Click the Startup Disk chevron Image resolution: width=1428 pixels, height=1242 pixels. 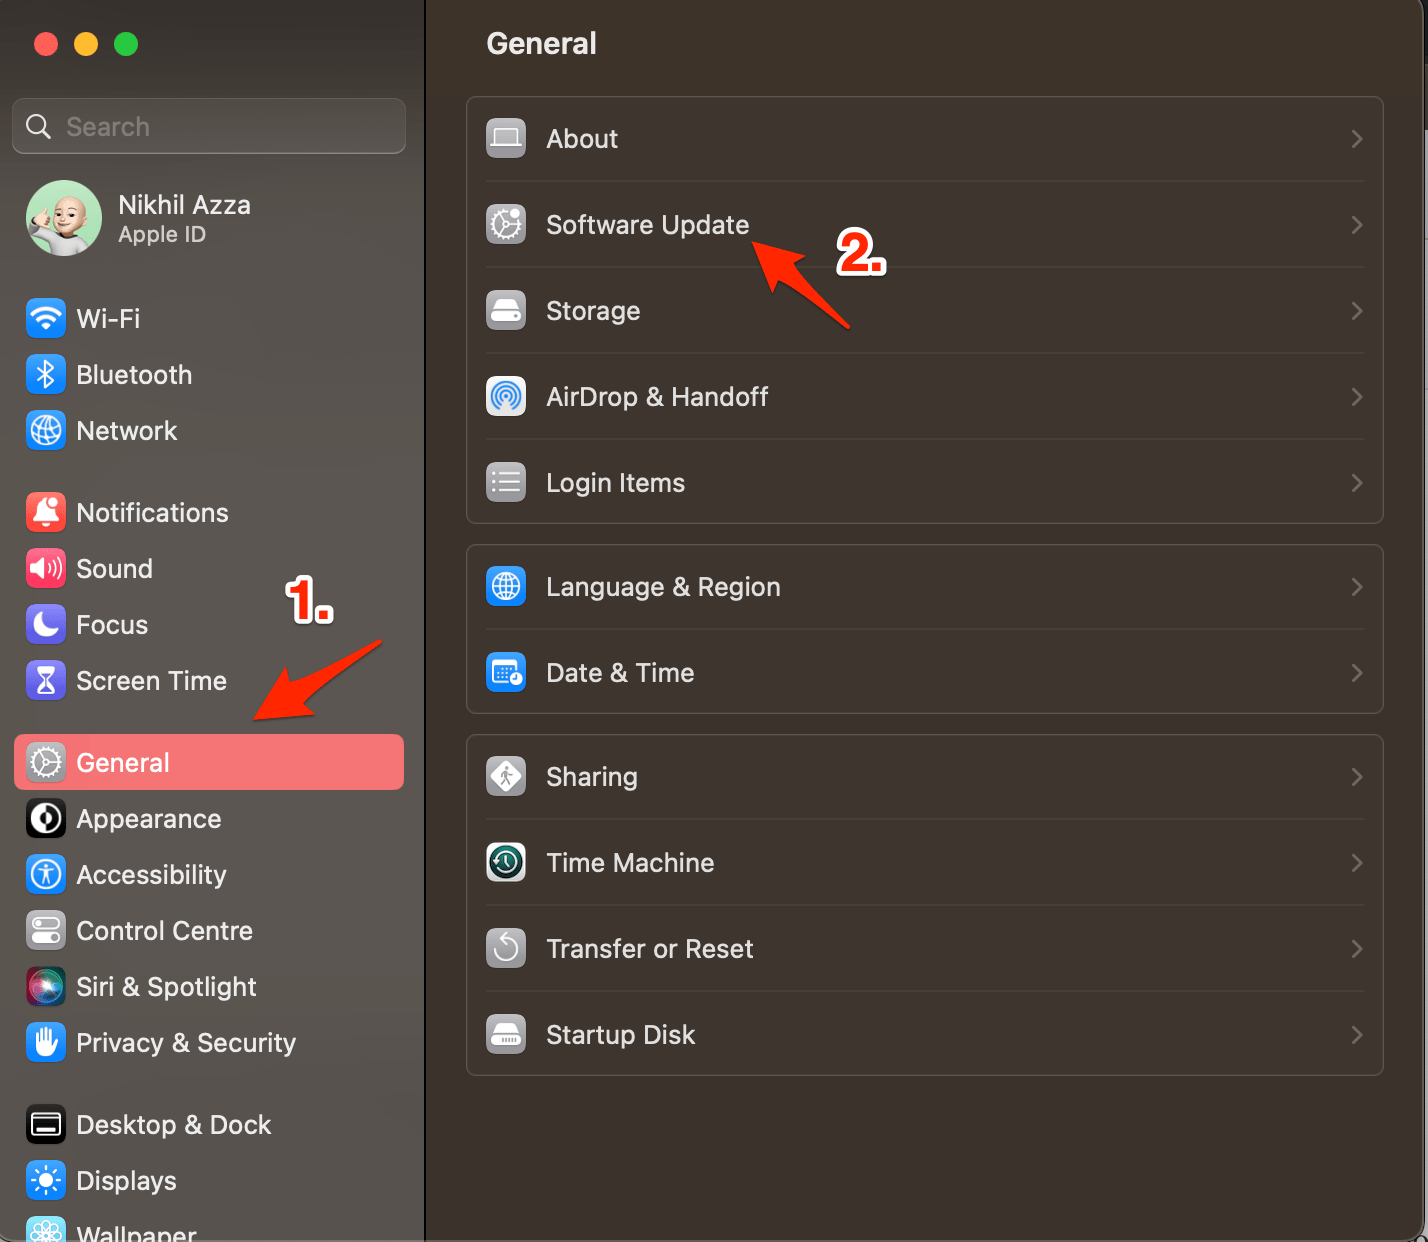tap(1357, 1035)
